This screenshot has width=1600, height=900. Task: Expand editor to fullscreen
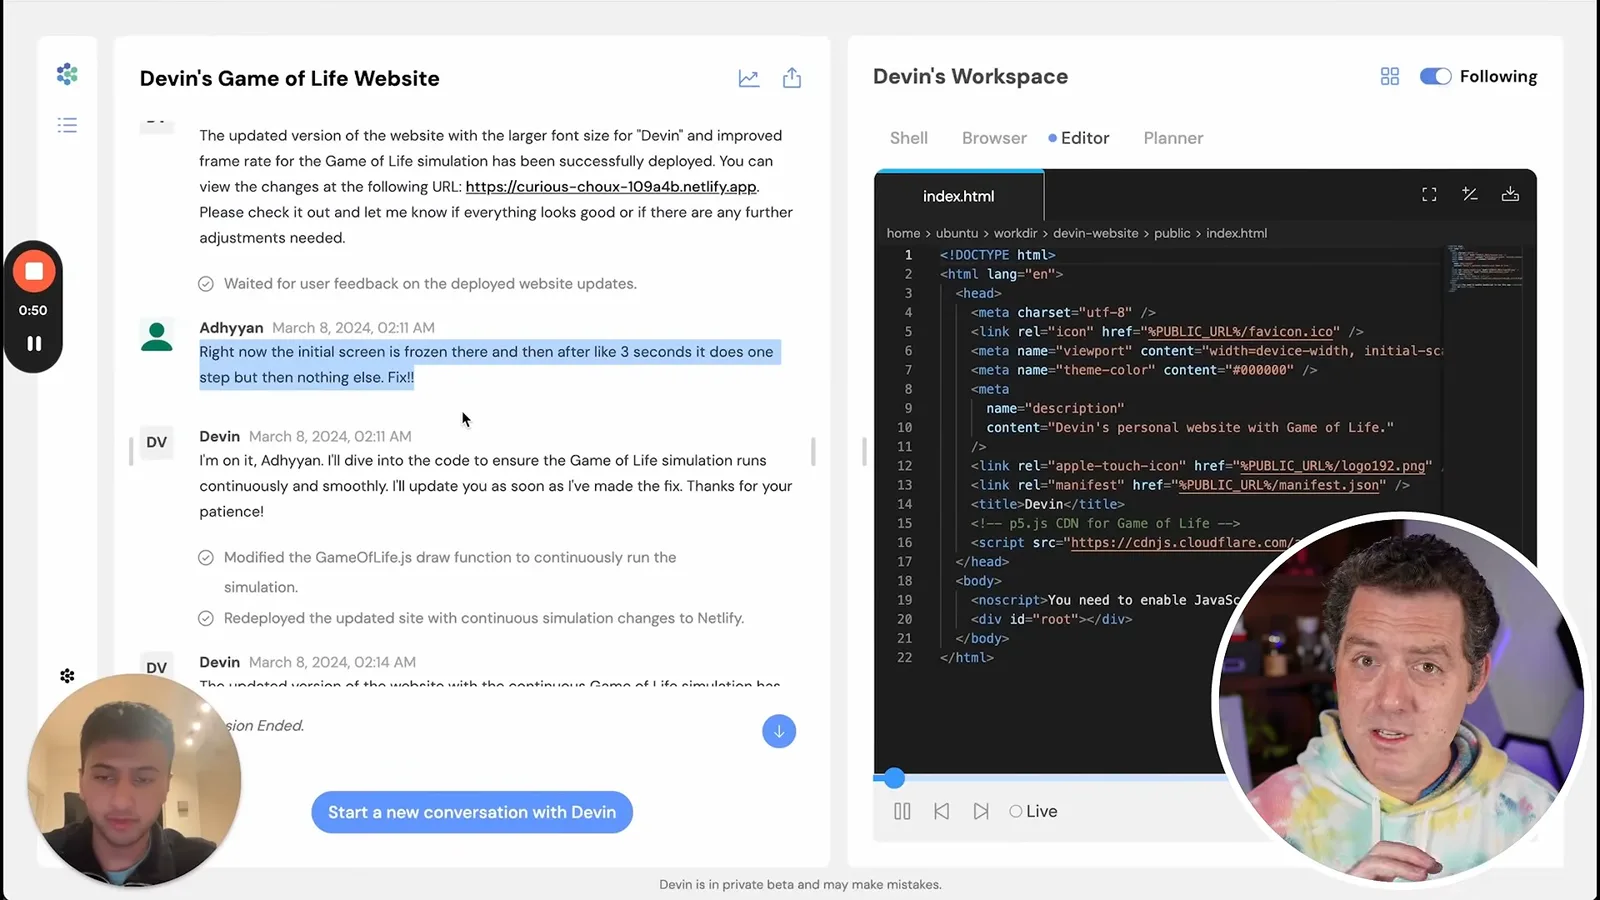coord(1429,195)
